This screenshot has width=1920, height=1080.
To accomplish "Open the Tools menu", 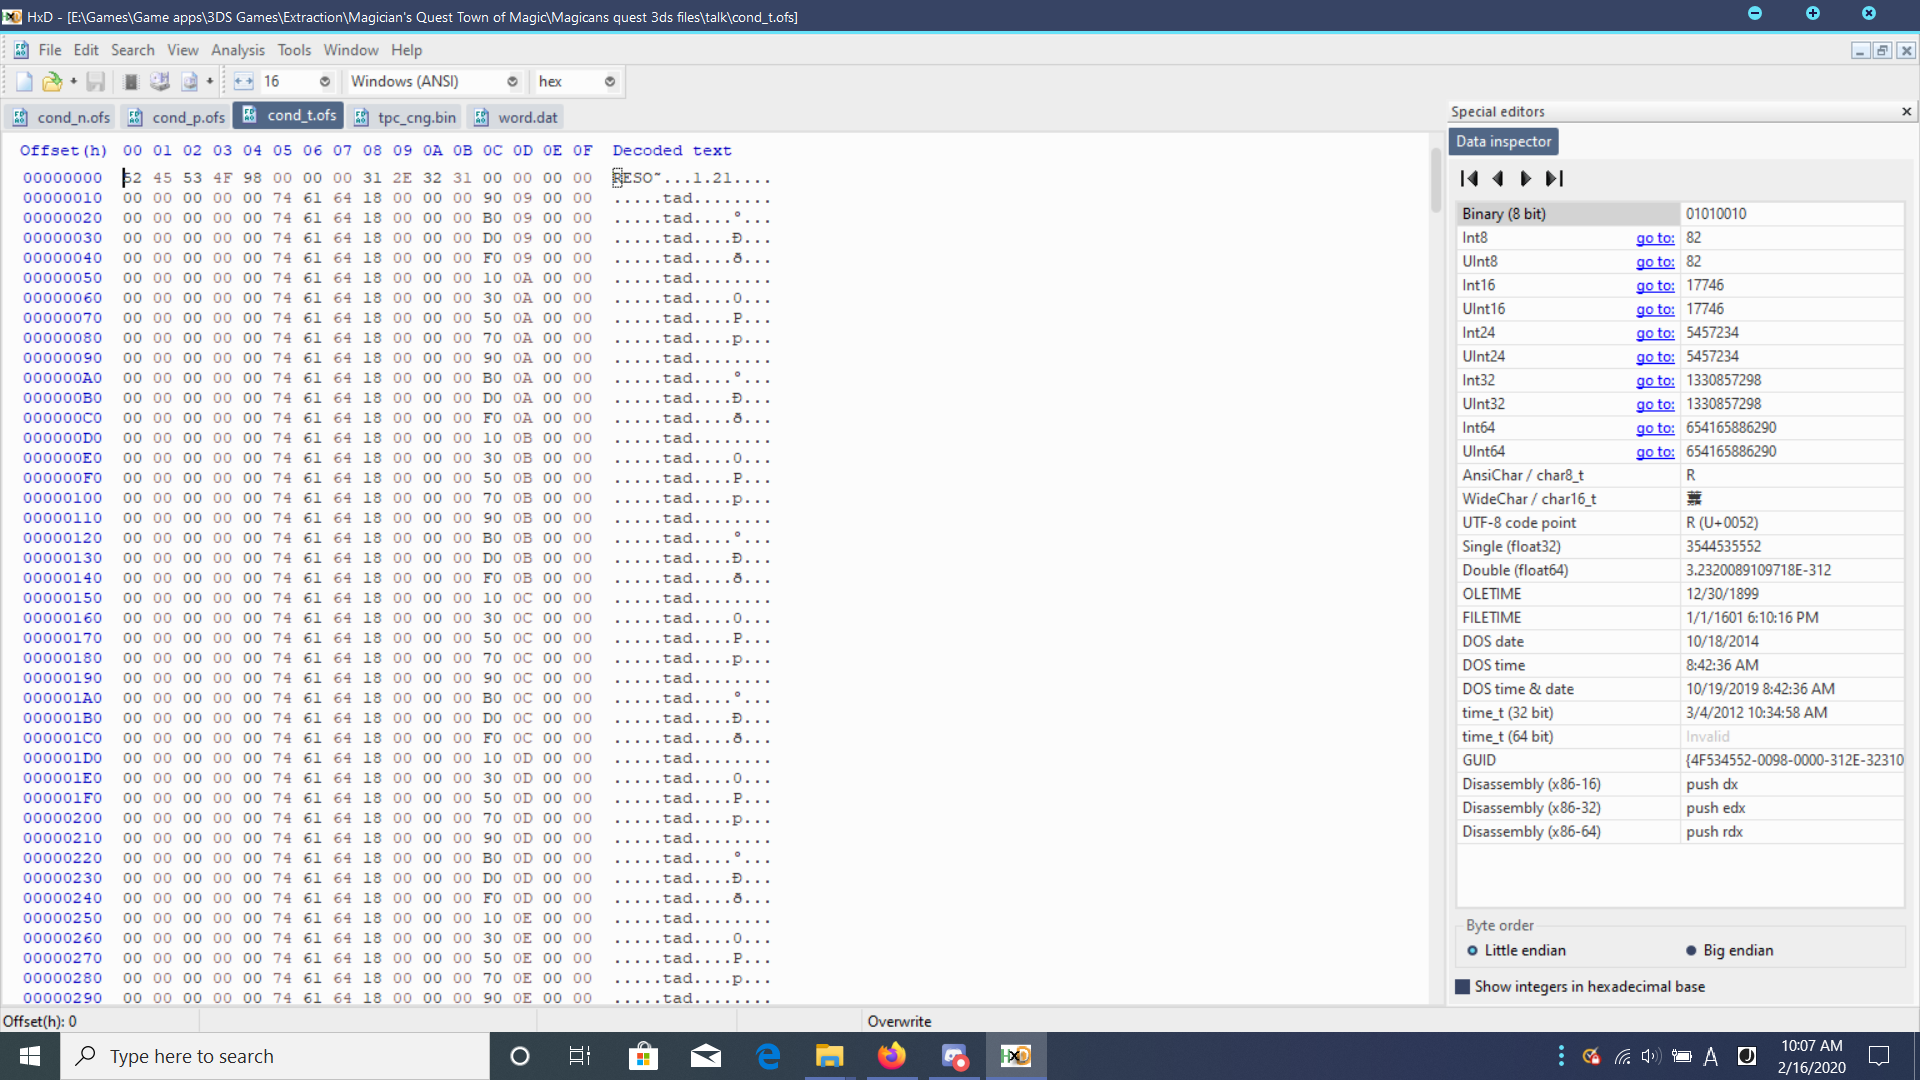I will coord(294,50).
